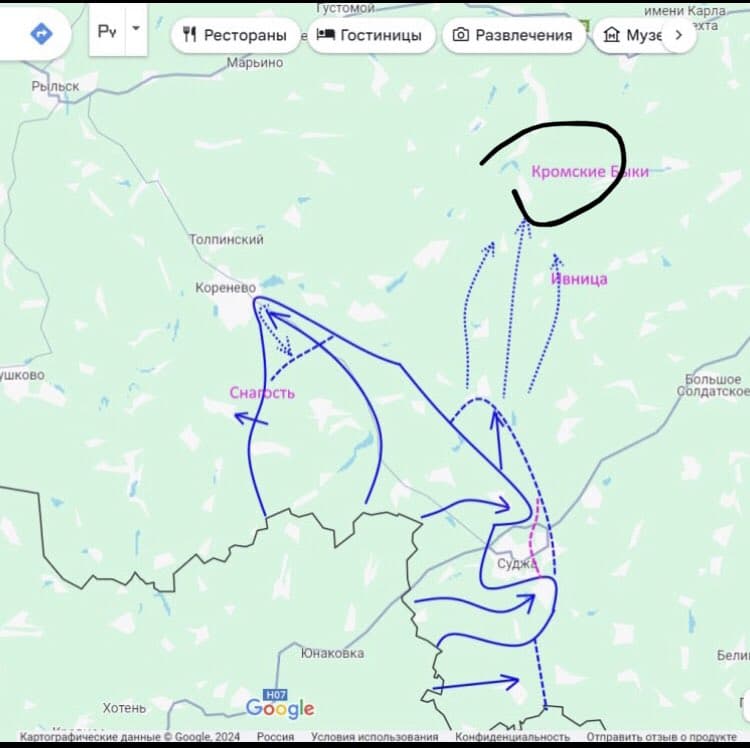Viewport: 750px width, 748px height.
Task: Click the fork-and-knife restaurants icon
Action: 190,35
